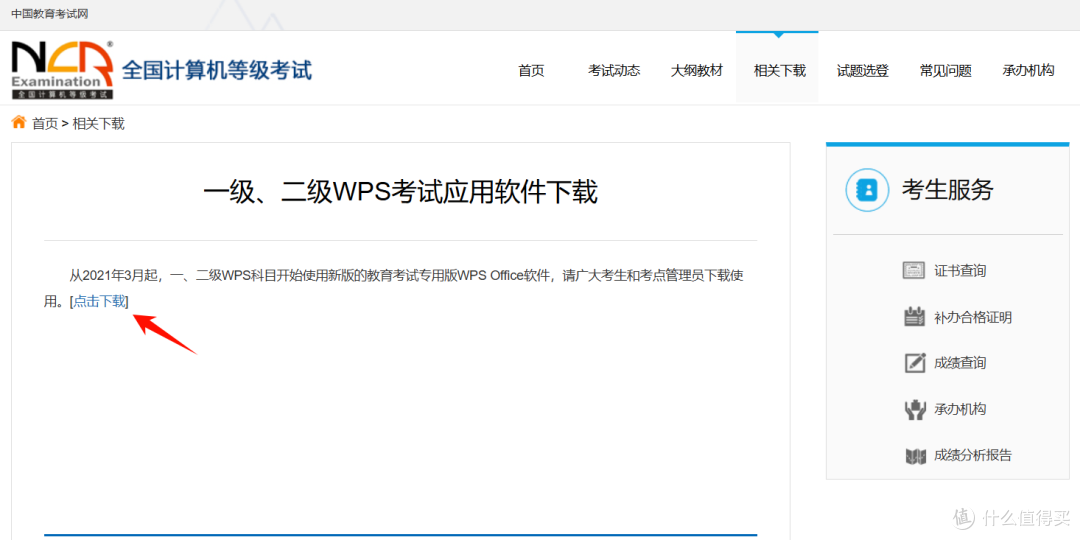Click the 成绩分析报告 map icon
1080x540 pixels.
click(x=914, y=455)
